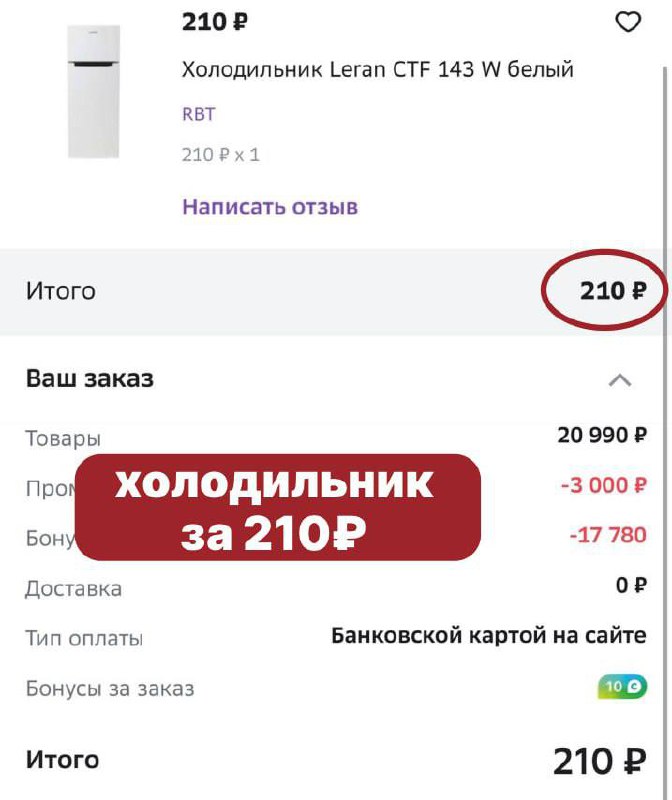Click the large final total 210 ₽ at the bottom
This screenshot has height=800, width=672.
point(599,762)
